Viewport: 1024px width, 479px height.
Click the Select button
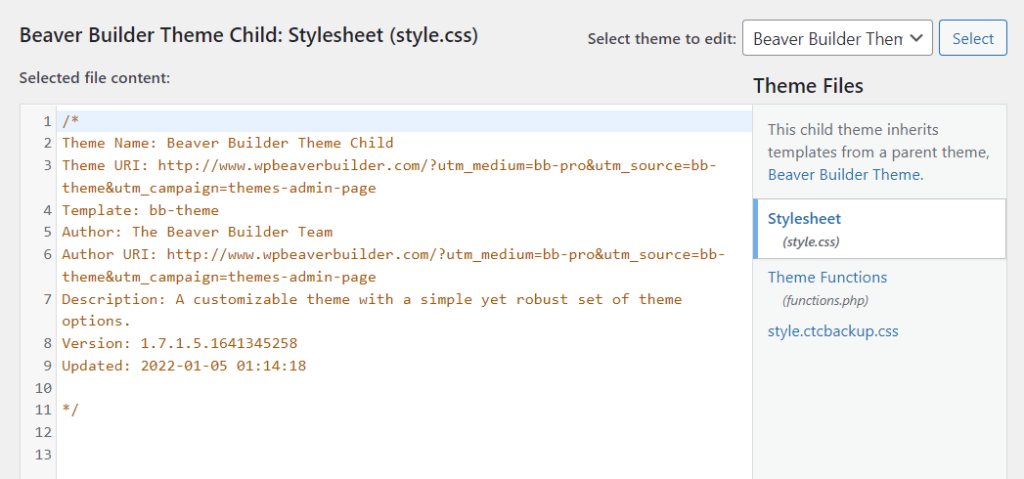(973, 38)
